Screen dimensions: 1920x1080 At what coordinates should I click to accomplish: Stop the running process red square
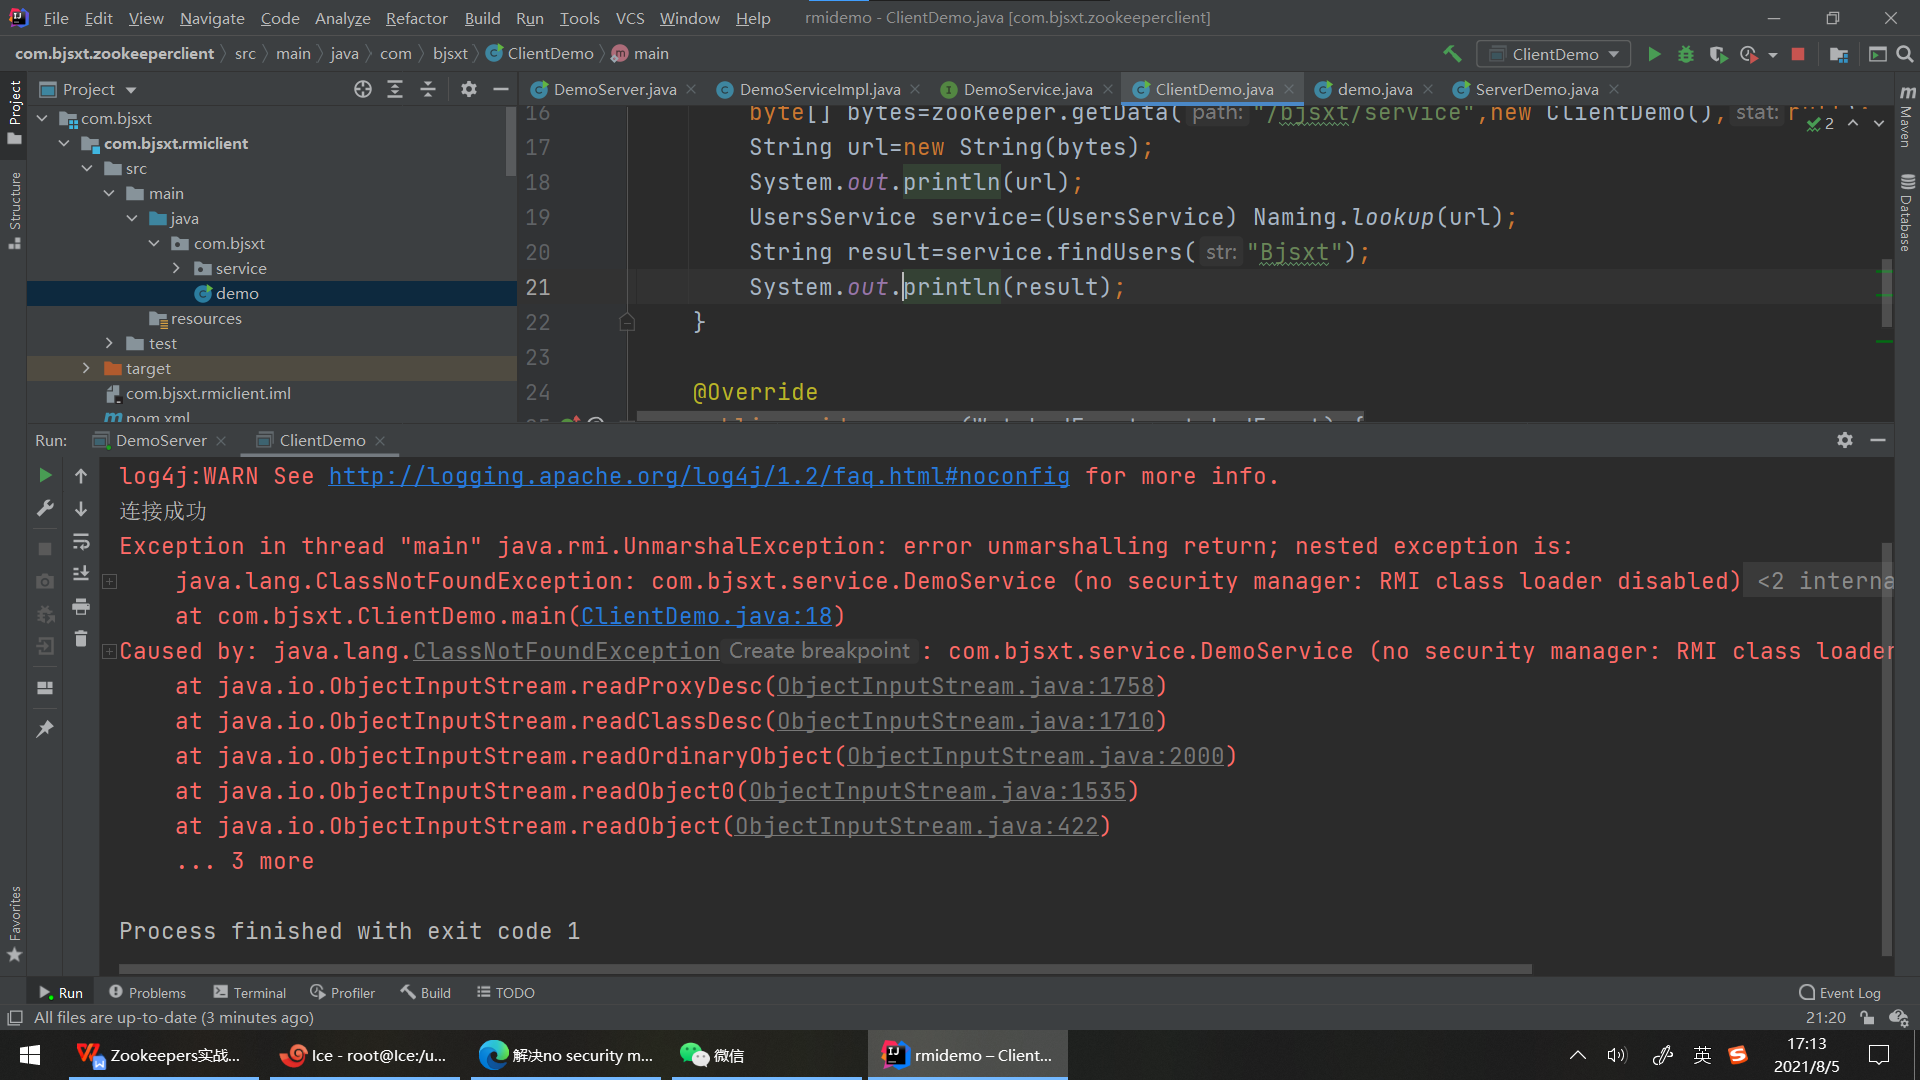(x=1798, y=54)
